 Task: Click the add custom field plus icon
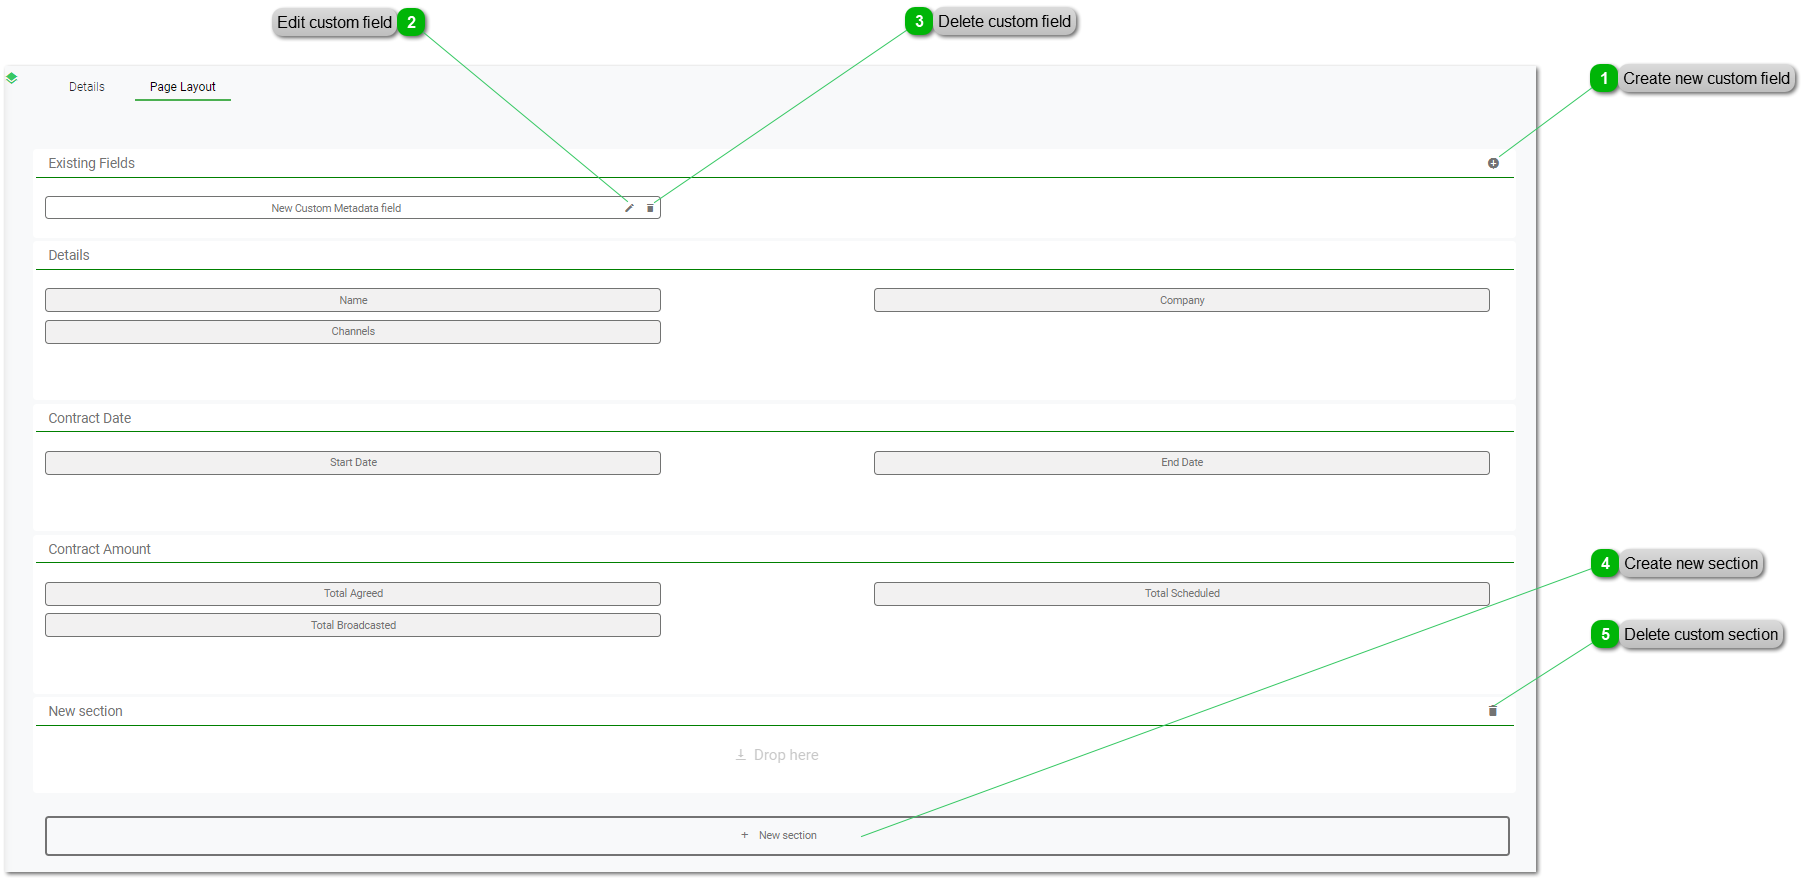pos(1493,163)
